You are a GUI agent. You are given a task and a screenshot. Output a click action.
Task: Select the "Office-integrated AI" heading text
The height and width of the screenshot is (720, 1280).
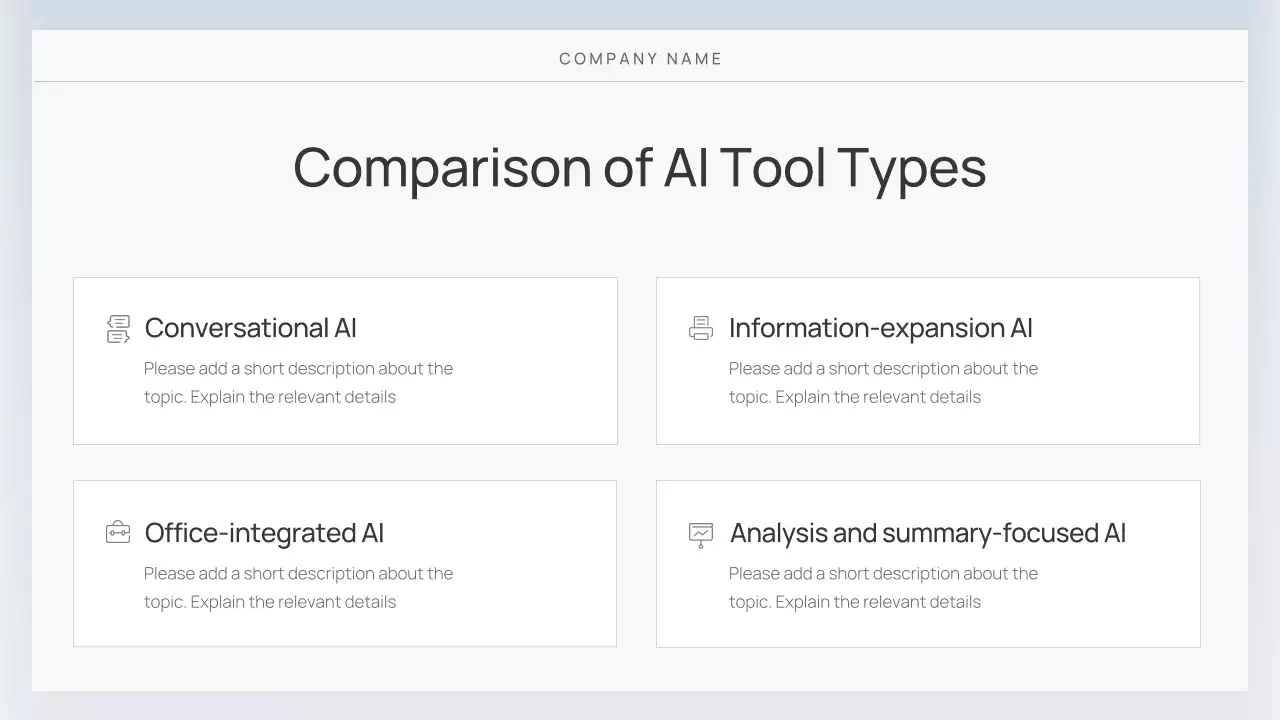(x=264, y=533)
